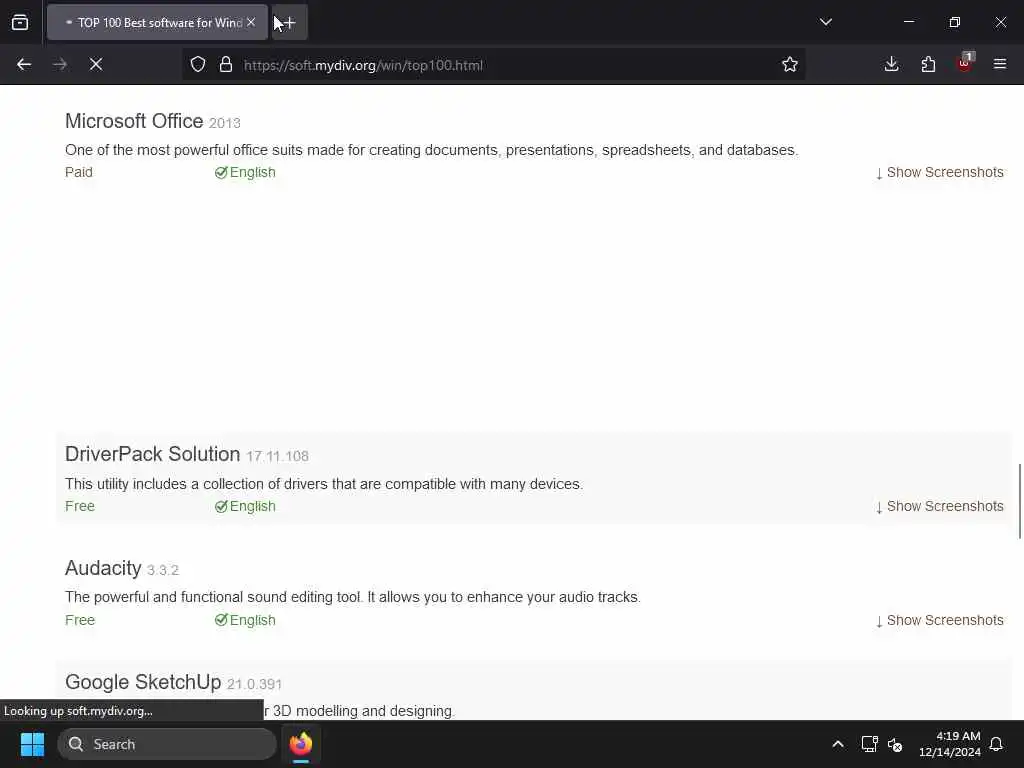The height and width of the screenshot is (768, 1024).
Task: Minimize the Firefox window
Action: click(x=908, y=22)
